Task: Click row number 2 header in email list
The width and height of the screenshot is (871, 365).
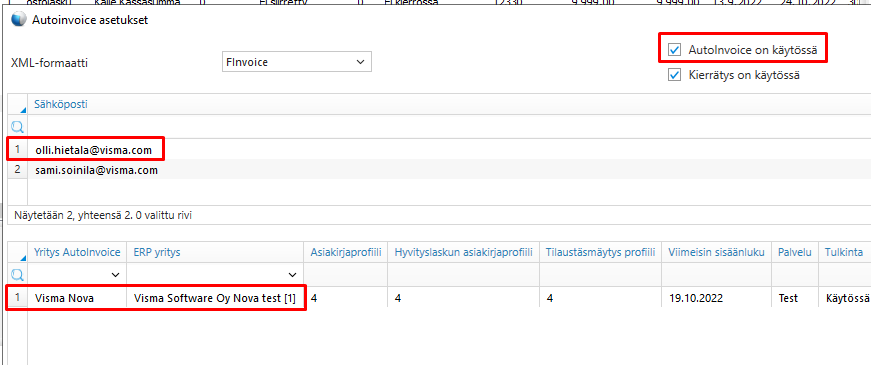Action: [x=17, y=170]
